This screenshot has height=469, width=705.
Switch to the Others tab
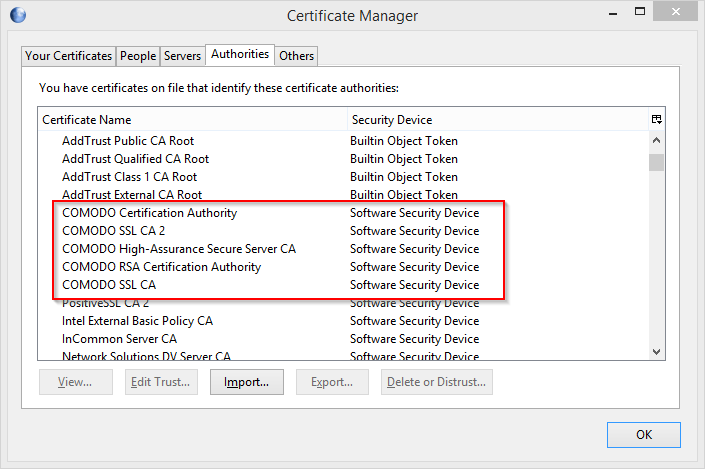[x=296, y=56]
